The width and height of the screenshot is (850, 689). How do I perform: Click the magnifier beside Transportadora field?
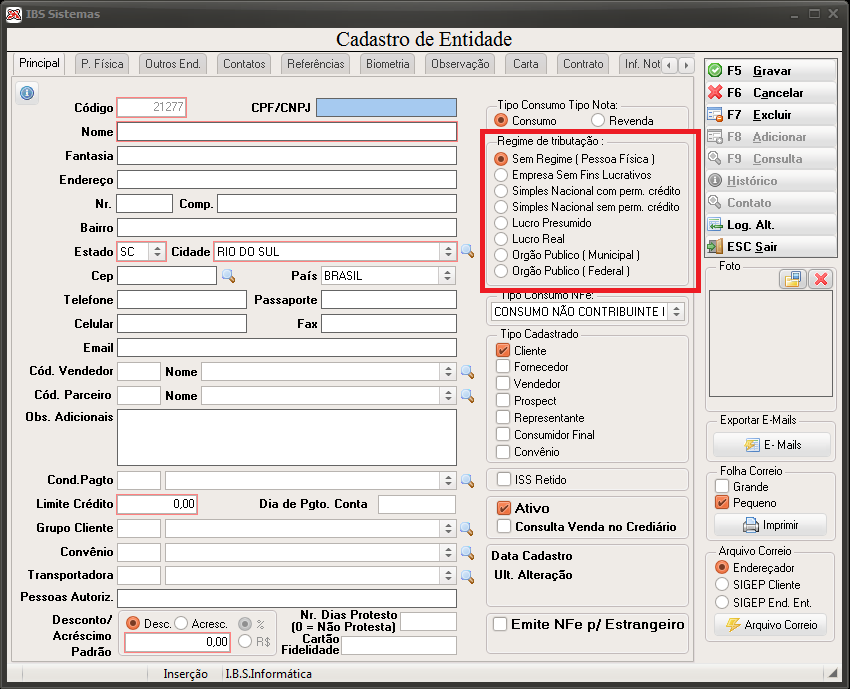click(467, 576)
